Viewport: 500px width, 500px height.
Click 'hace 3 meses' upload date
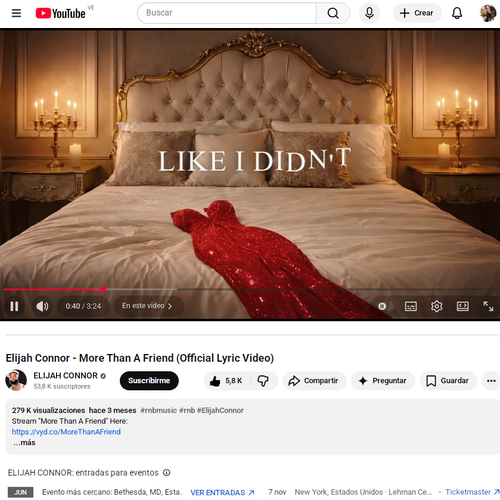tap(113, 410)
